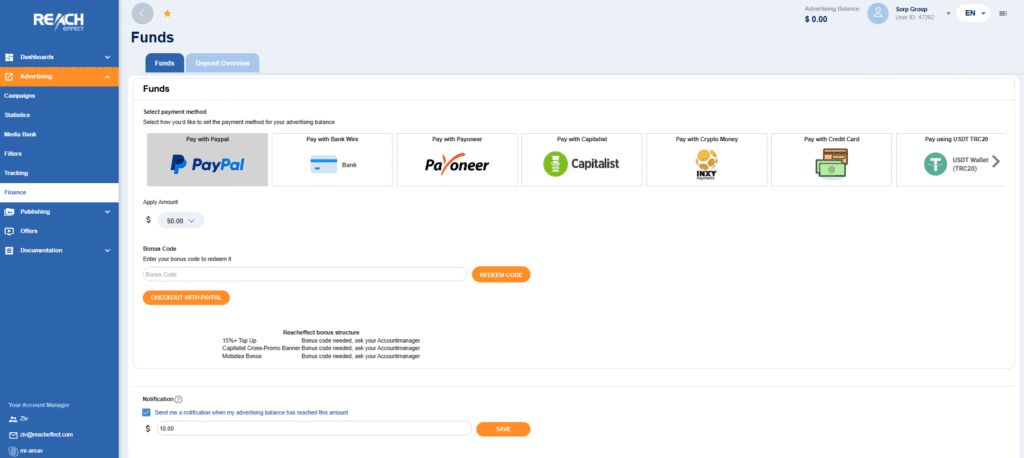The image size is (1024, 458).
Task: Expand the Documentation menu chevron
Action: pyautogui.click(x=108, y=250)
